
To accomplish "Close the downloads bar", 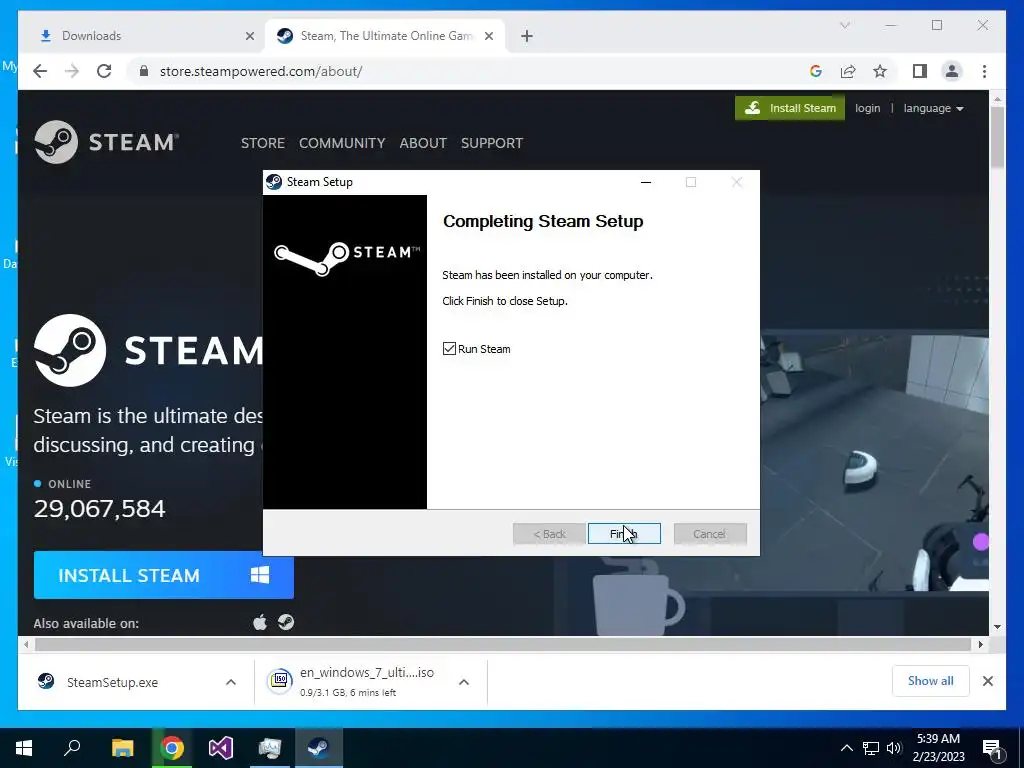I will (988, 681).
